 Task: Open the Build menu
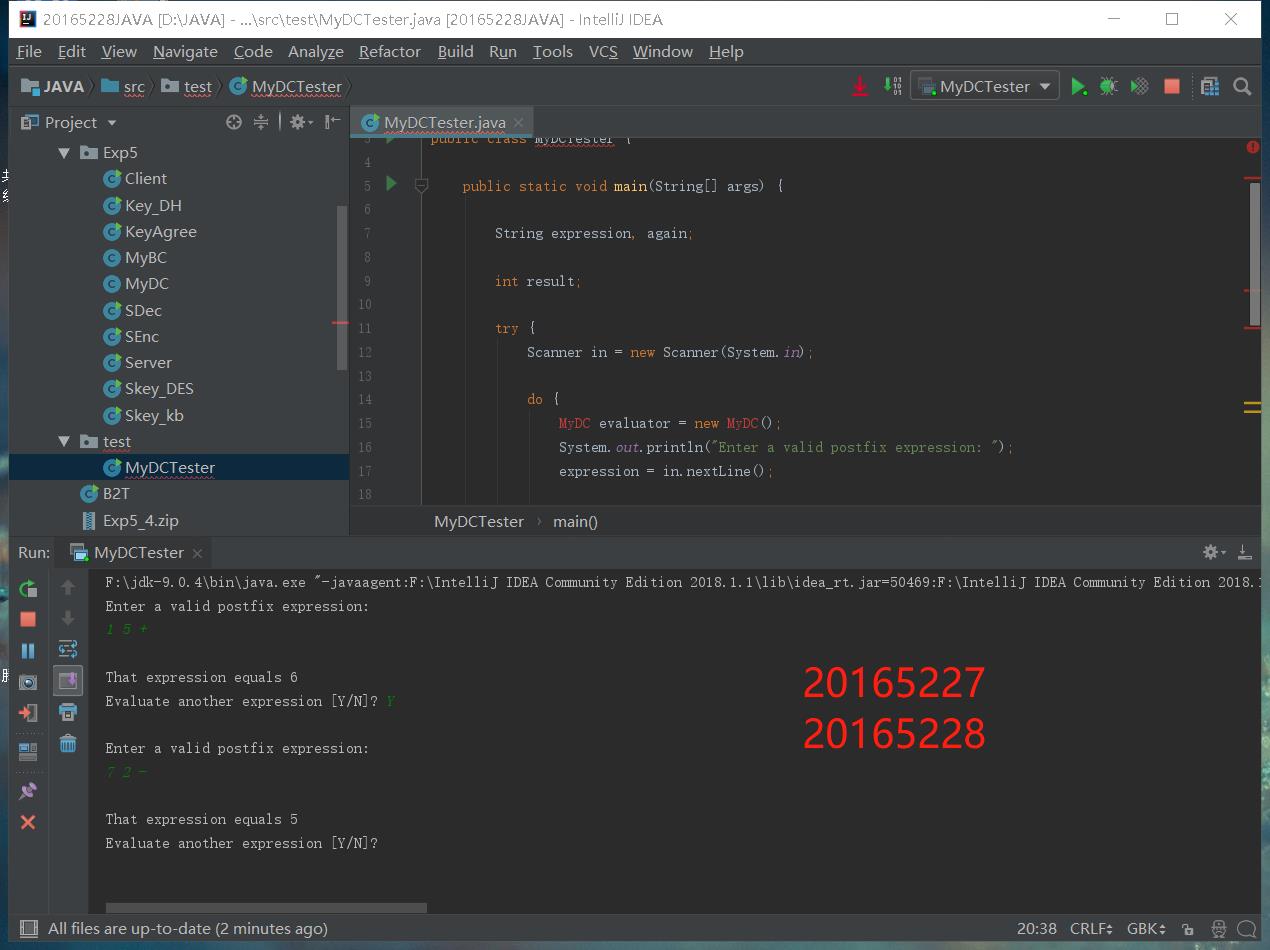[x=455, y=52]
